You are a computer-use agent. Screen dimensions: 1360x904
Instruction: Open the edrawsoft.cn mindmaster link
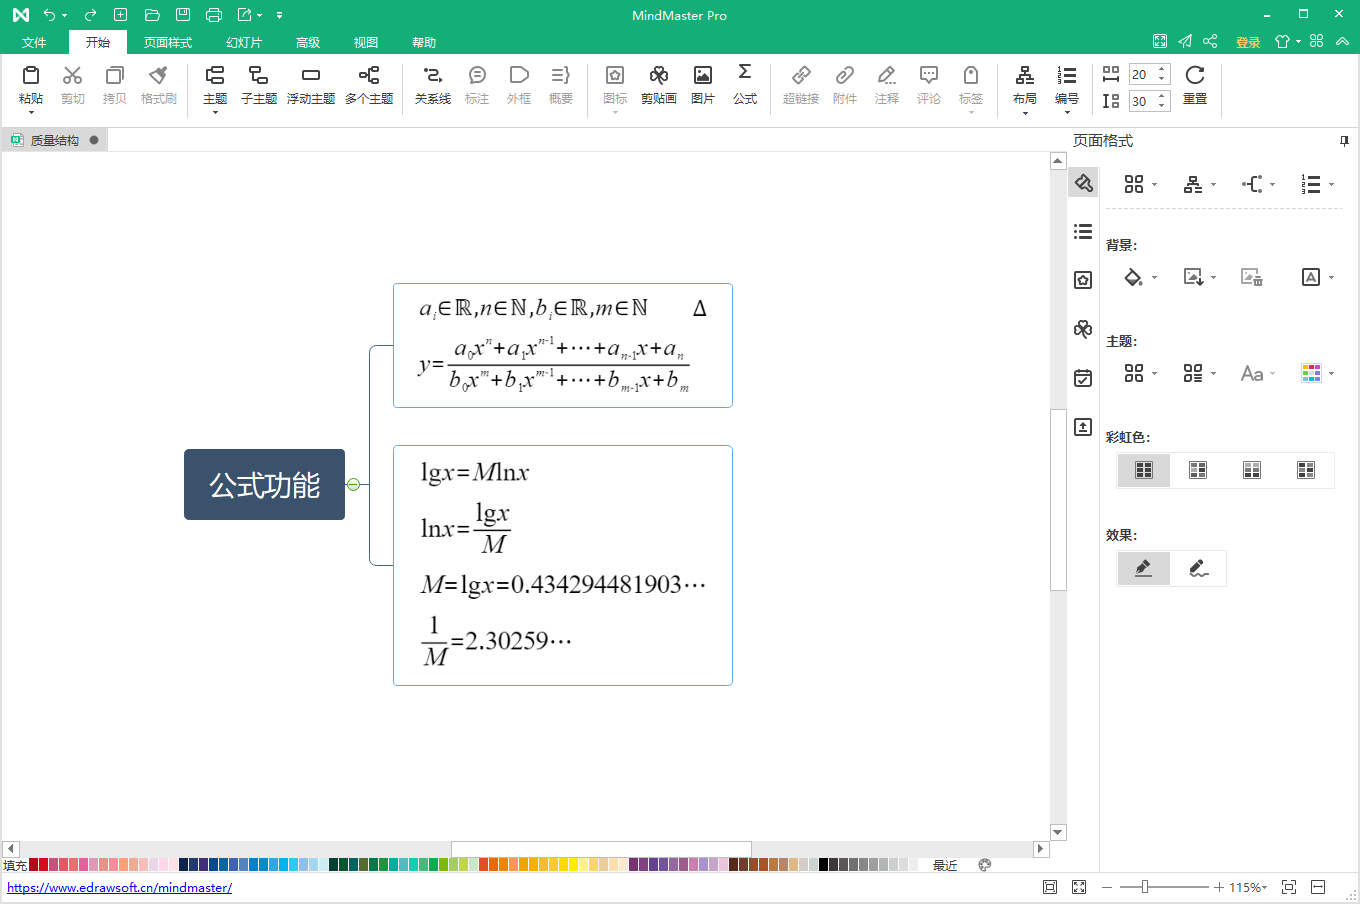point(120,887)
